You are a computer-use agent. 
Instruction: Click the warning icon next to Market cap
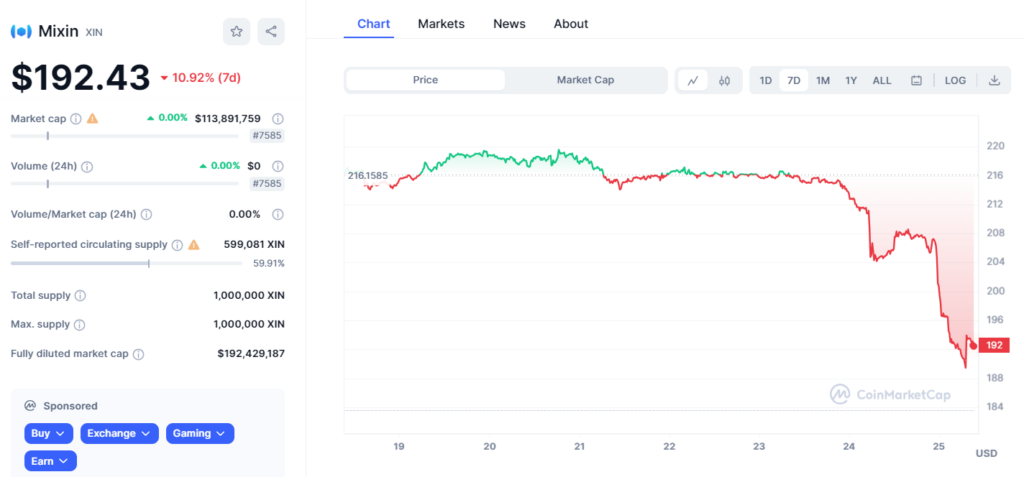pyautogui.click(x=92, y=119)
